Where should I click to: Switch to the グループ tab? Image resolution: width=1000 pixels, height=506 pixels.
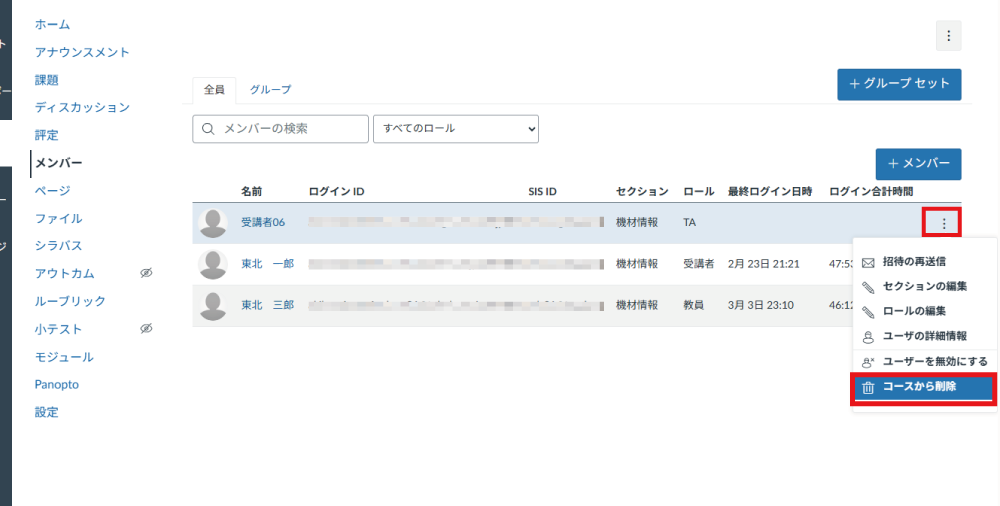click(270, 90)
